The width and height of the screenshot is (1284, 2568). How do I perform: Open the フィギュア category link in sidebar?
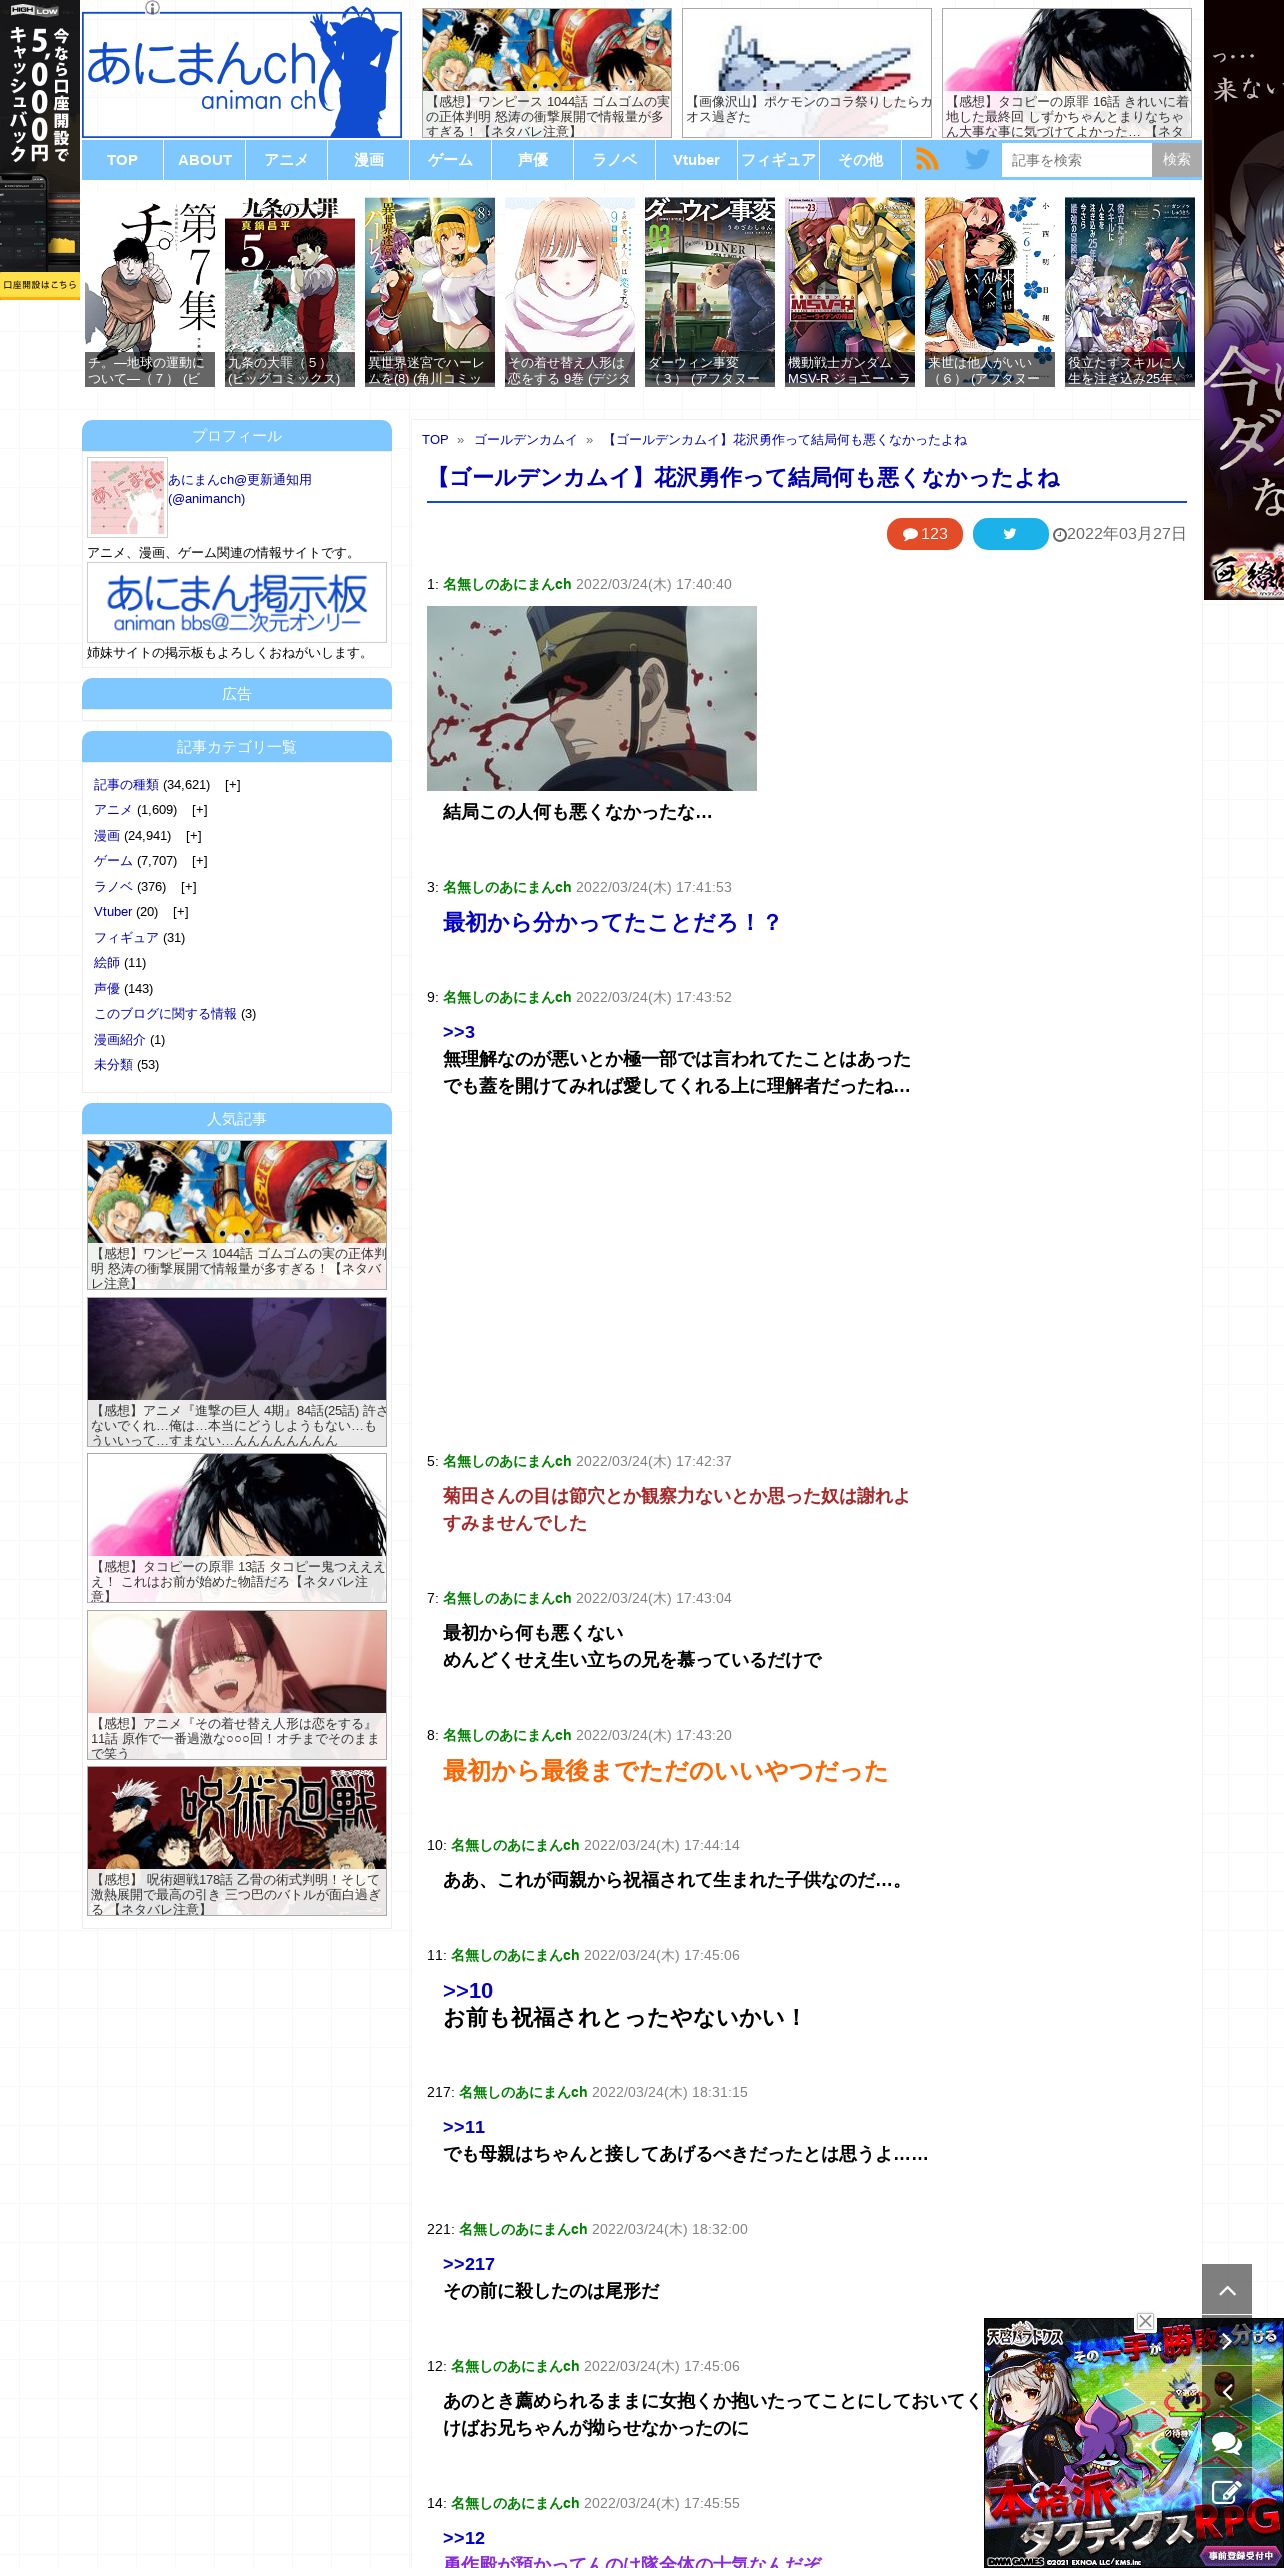(126, 938)
